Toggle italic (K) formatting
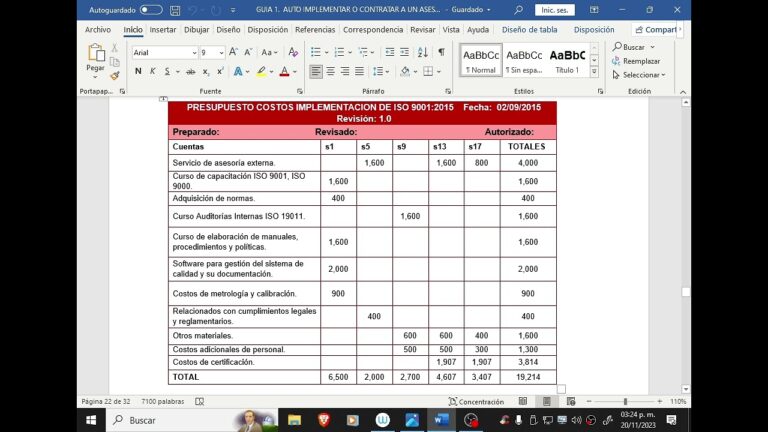The width and height of the screenshot is (768, 432). click(x=153, y=72)
